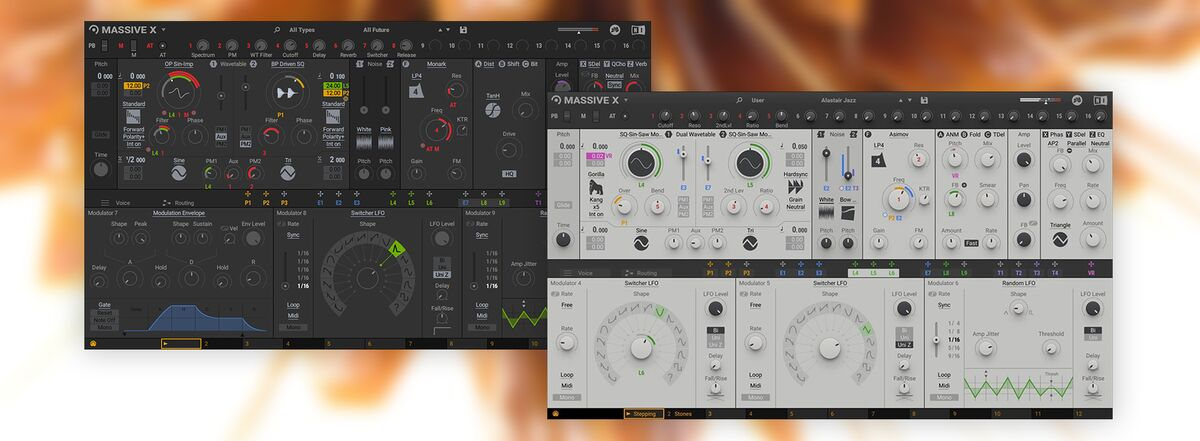Click the LP4 filter slope icon in Asimov filter
Viewport: 1200px width, 441px height.
coord(878,161)
